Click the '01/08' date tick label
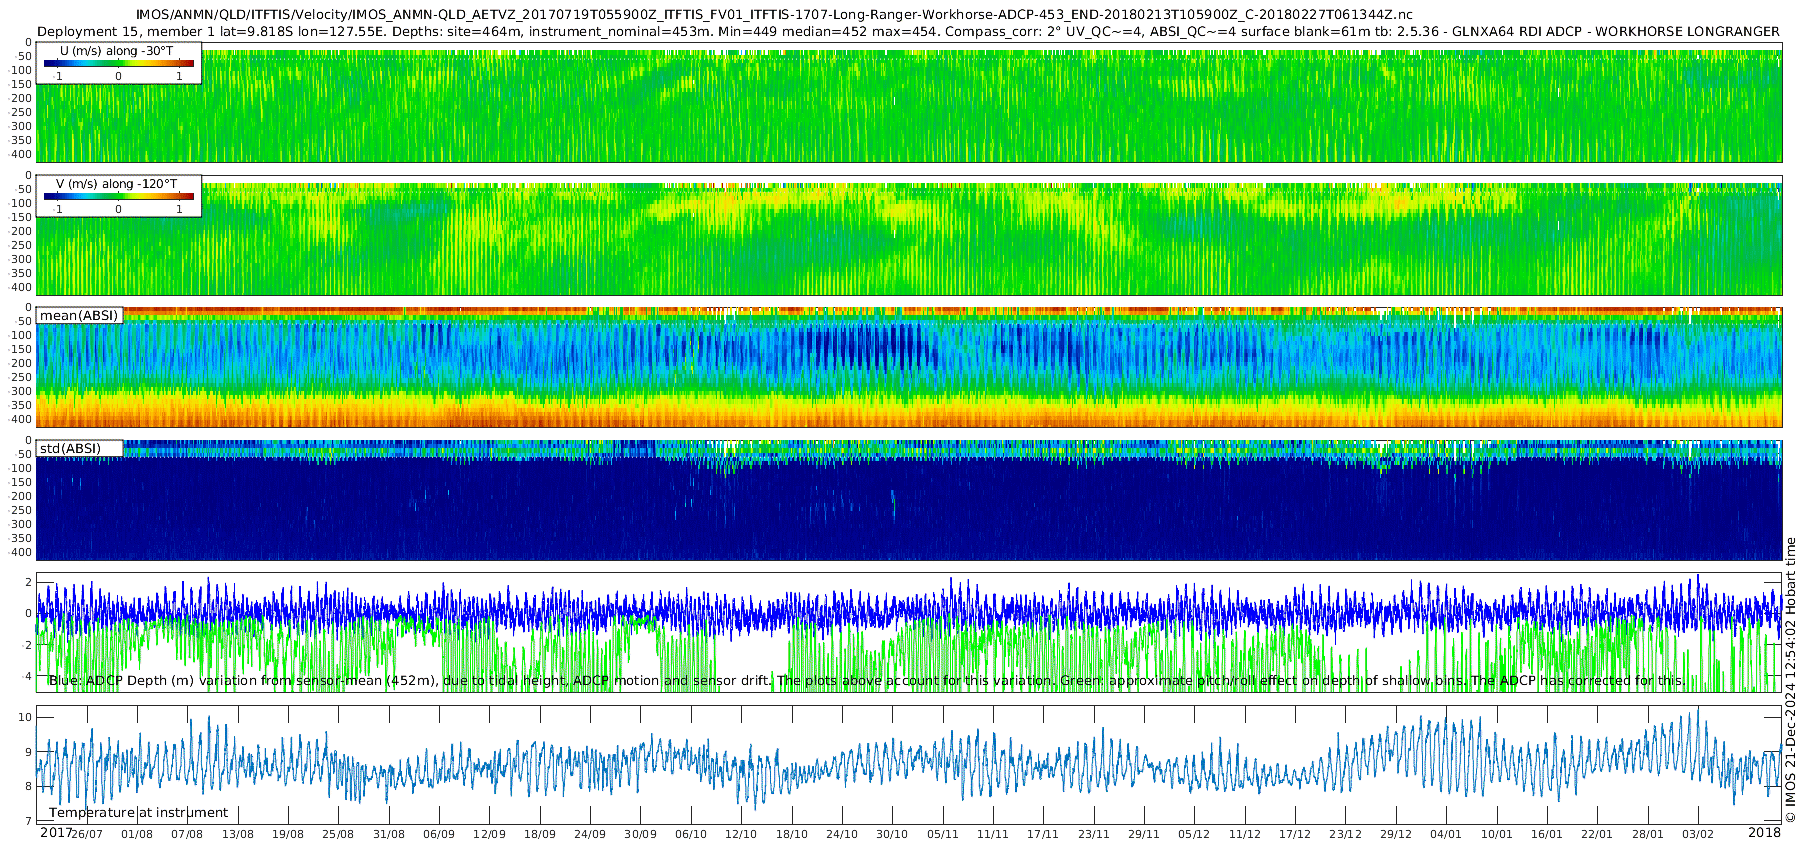 click(137, 835)
